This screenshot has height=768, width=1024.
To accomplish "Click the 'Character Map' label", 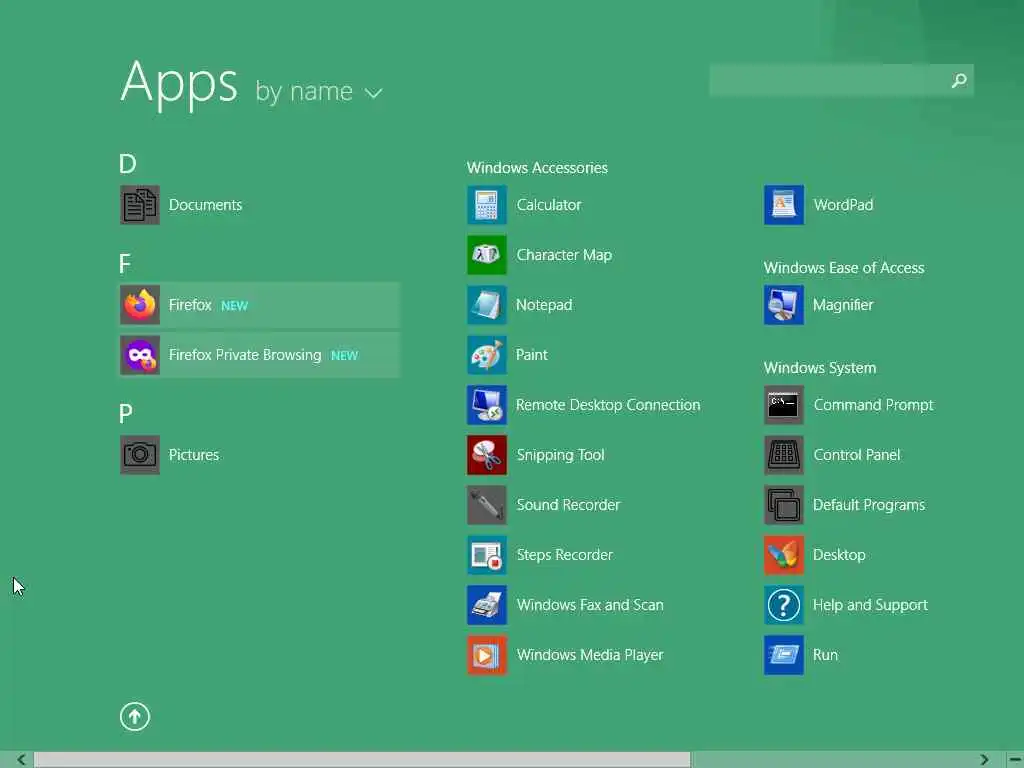I will pyautogui.click(x=564, y=255).
